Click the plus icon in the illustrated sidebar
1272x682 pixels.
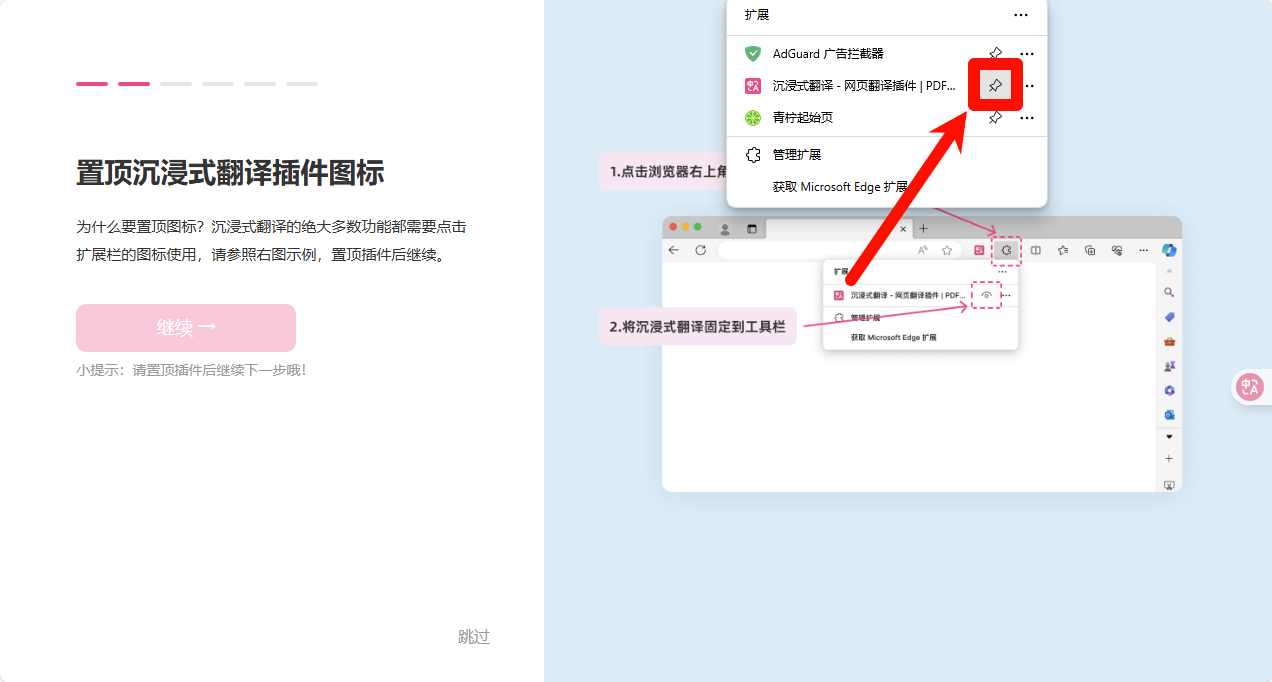1169,459
